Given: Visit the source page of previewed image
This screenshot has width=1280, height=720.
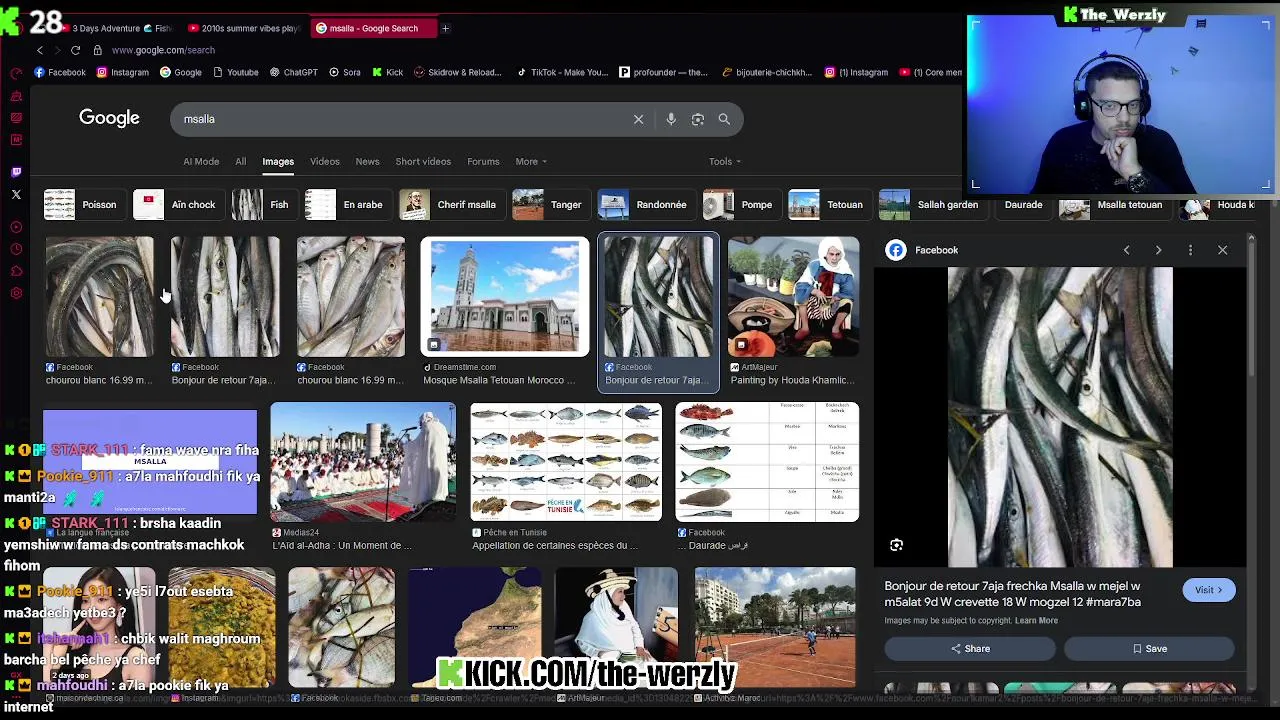Looking at the screenshot, I should pos(1208,590).
